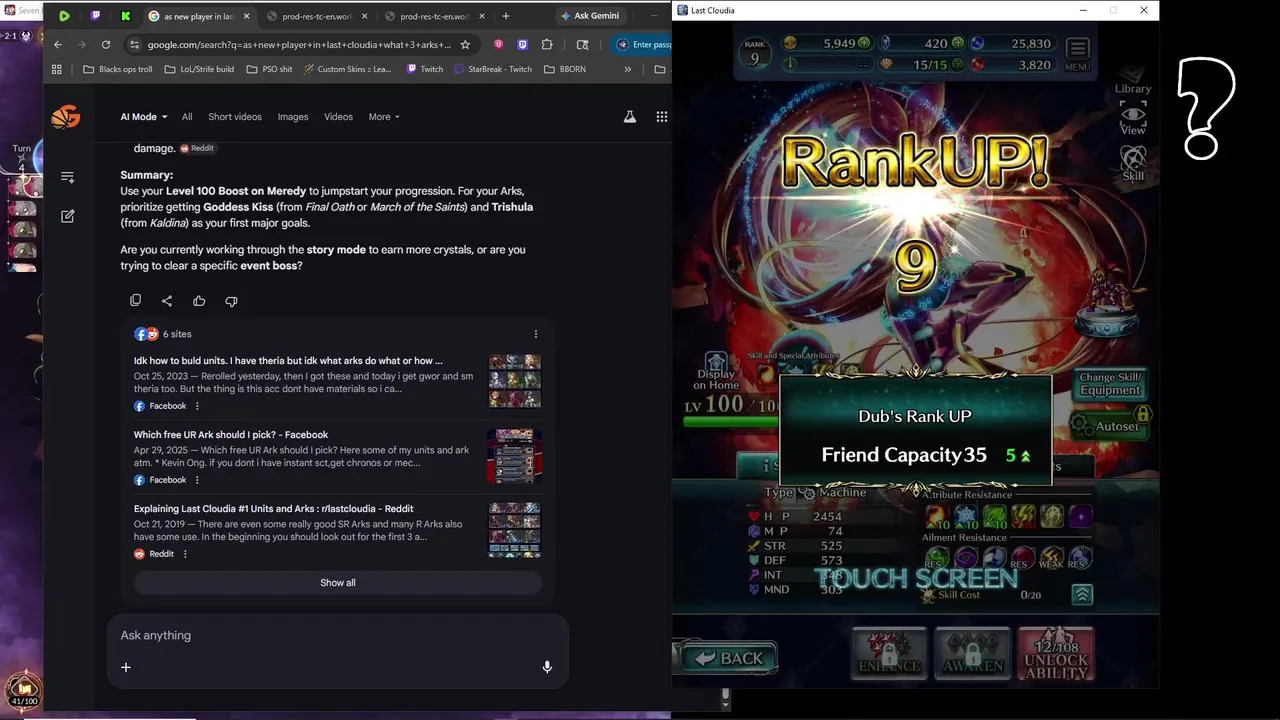Open the Skill icon in game
The width and height of the screenshot is (1280, 720).
click(x=1133, y=163)
